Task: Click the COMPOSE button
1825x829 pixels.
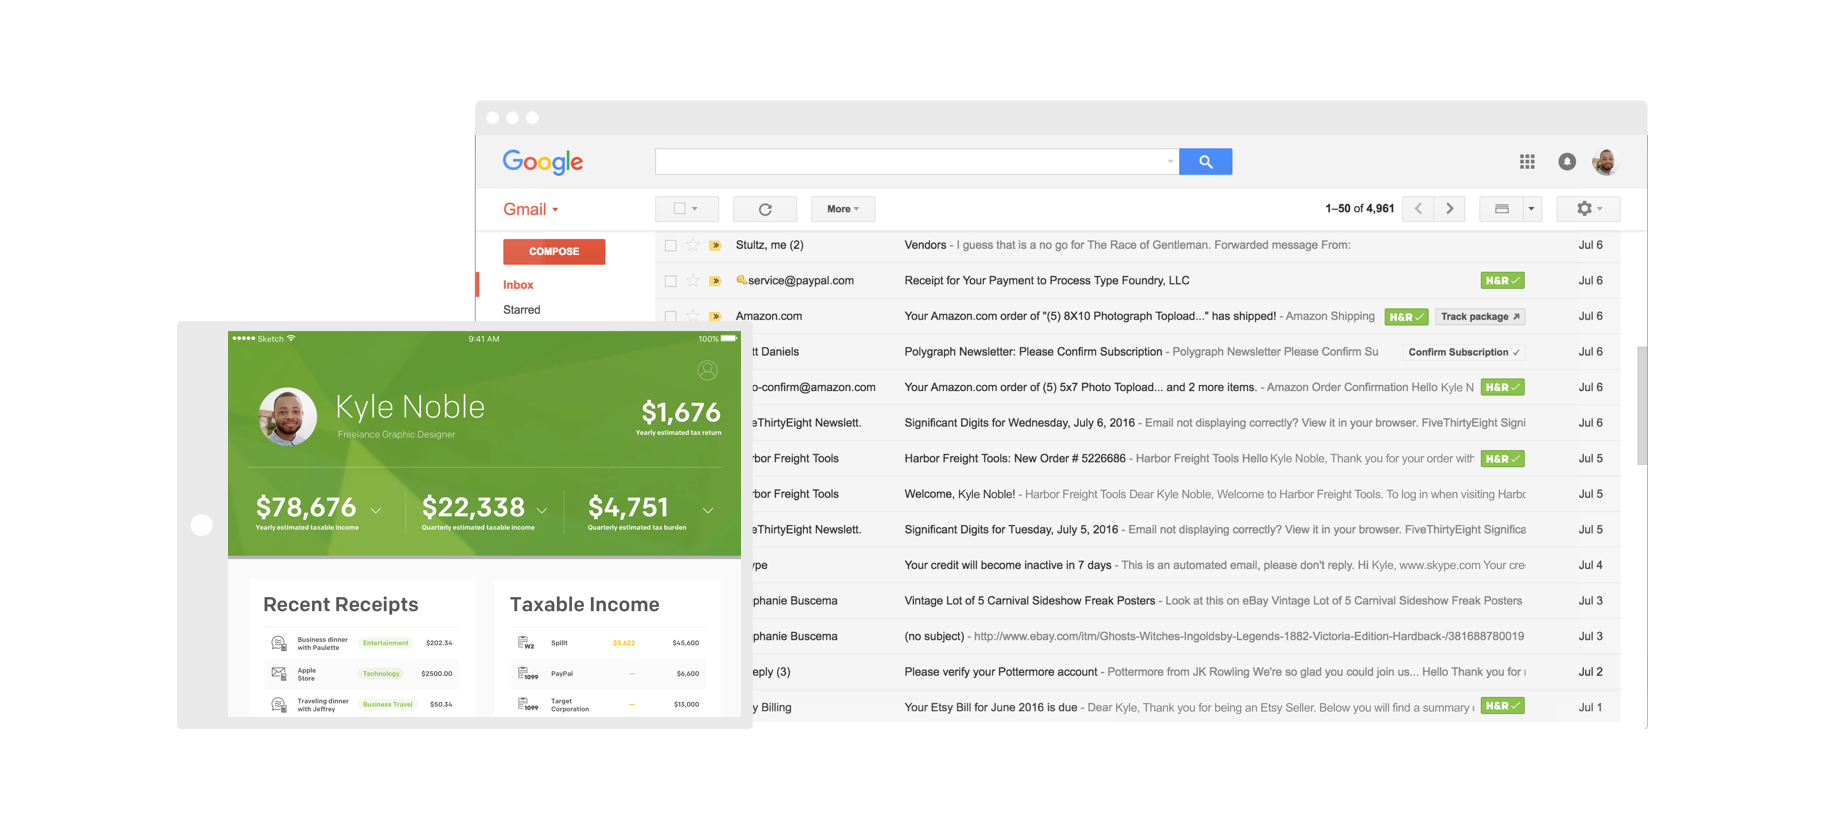Action: [x=554, y=252]
